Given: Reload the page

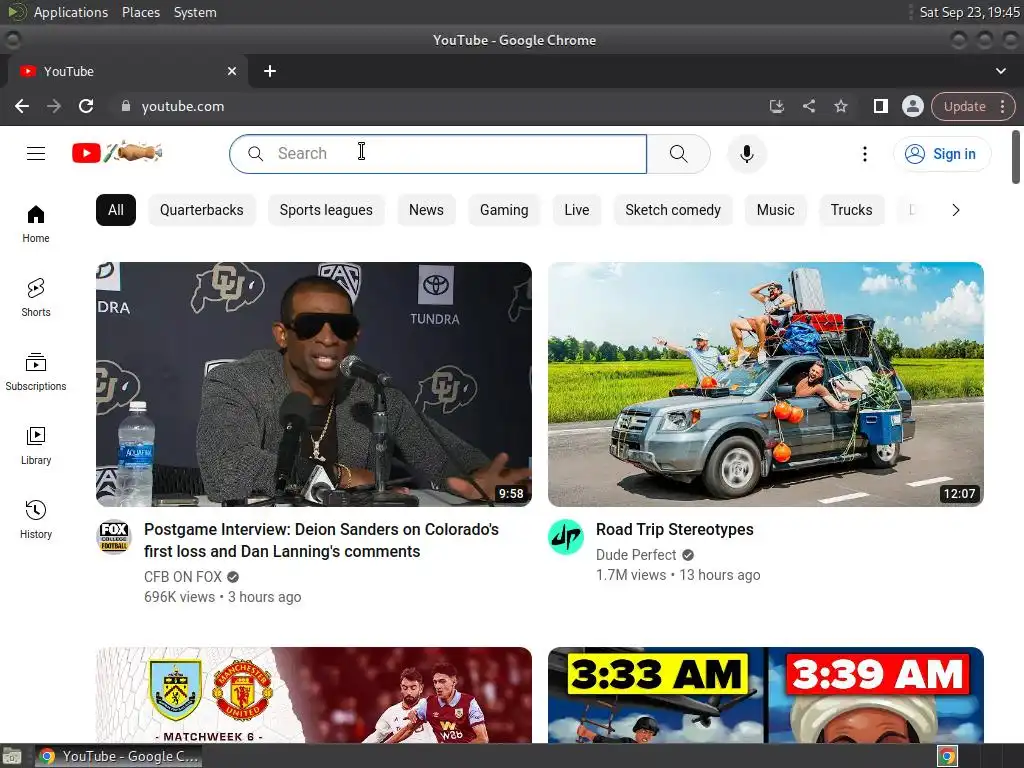Looking at the screenshot, I should click(86, 106).
